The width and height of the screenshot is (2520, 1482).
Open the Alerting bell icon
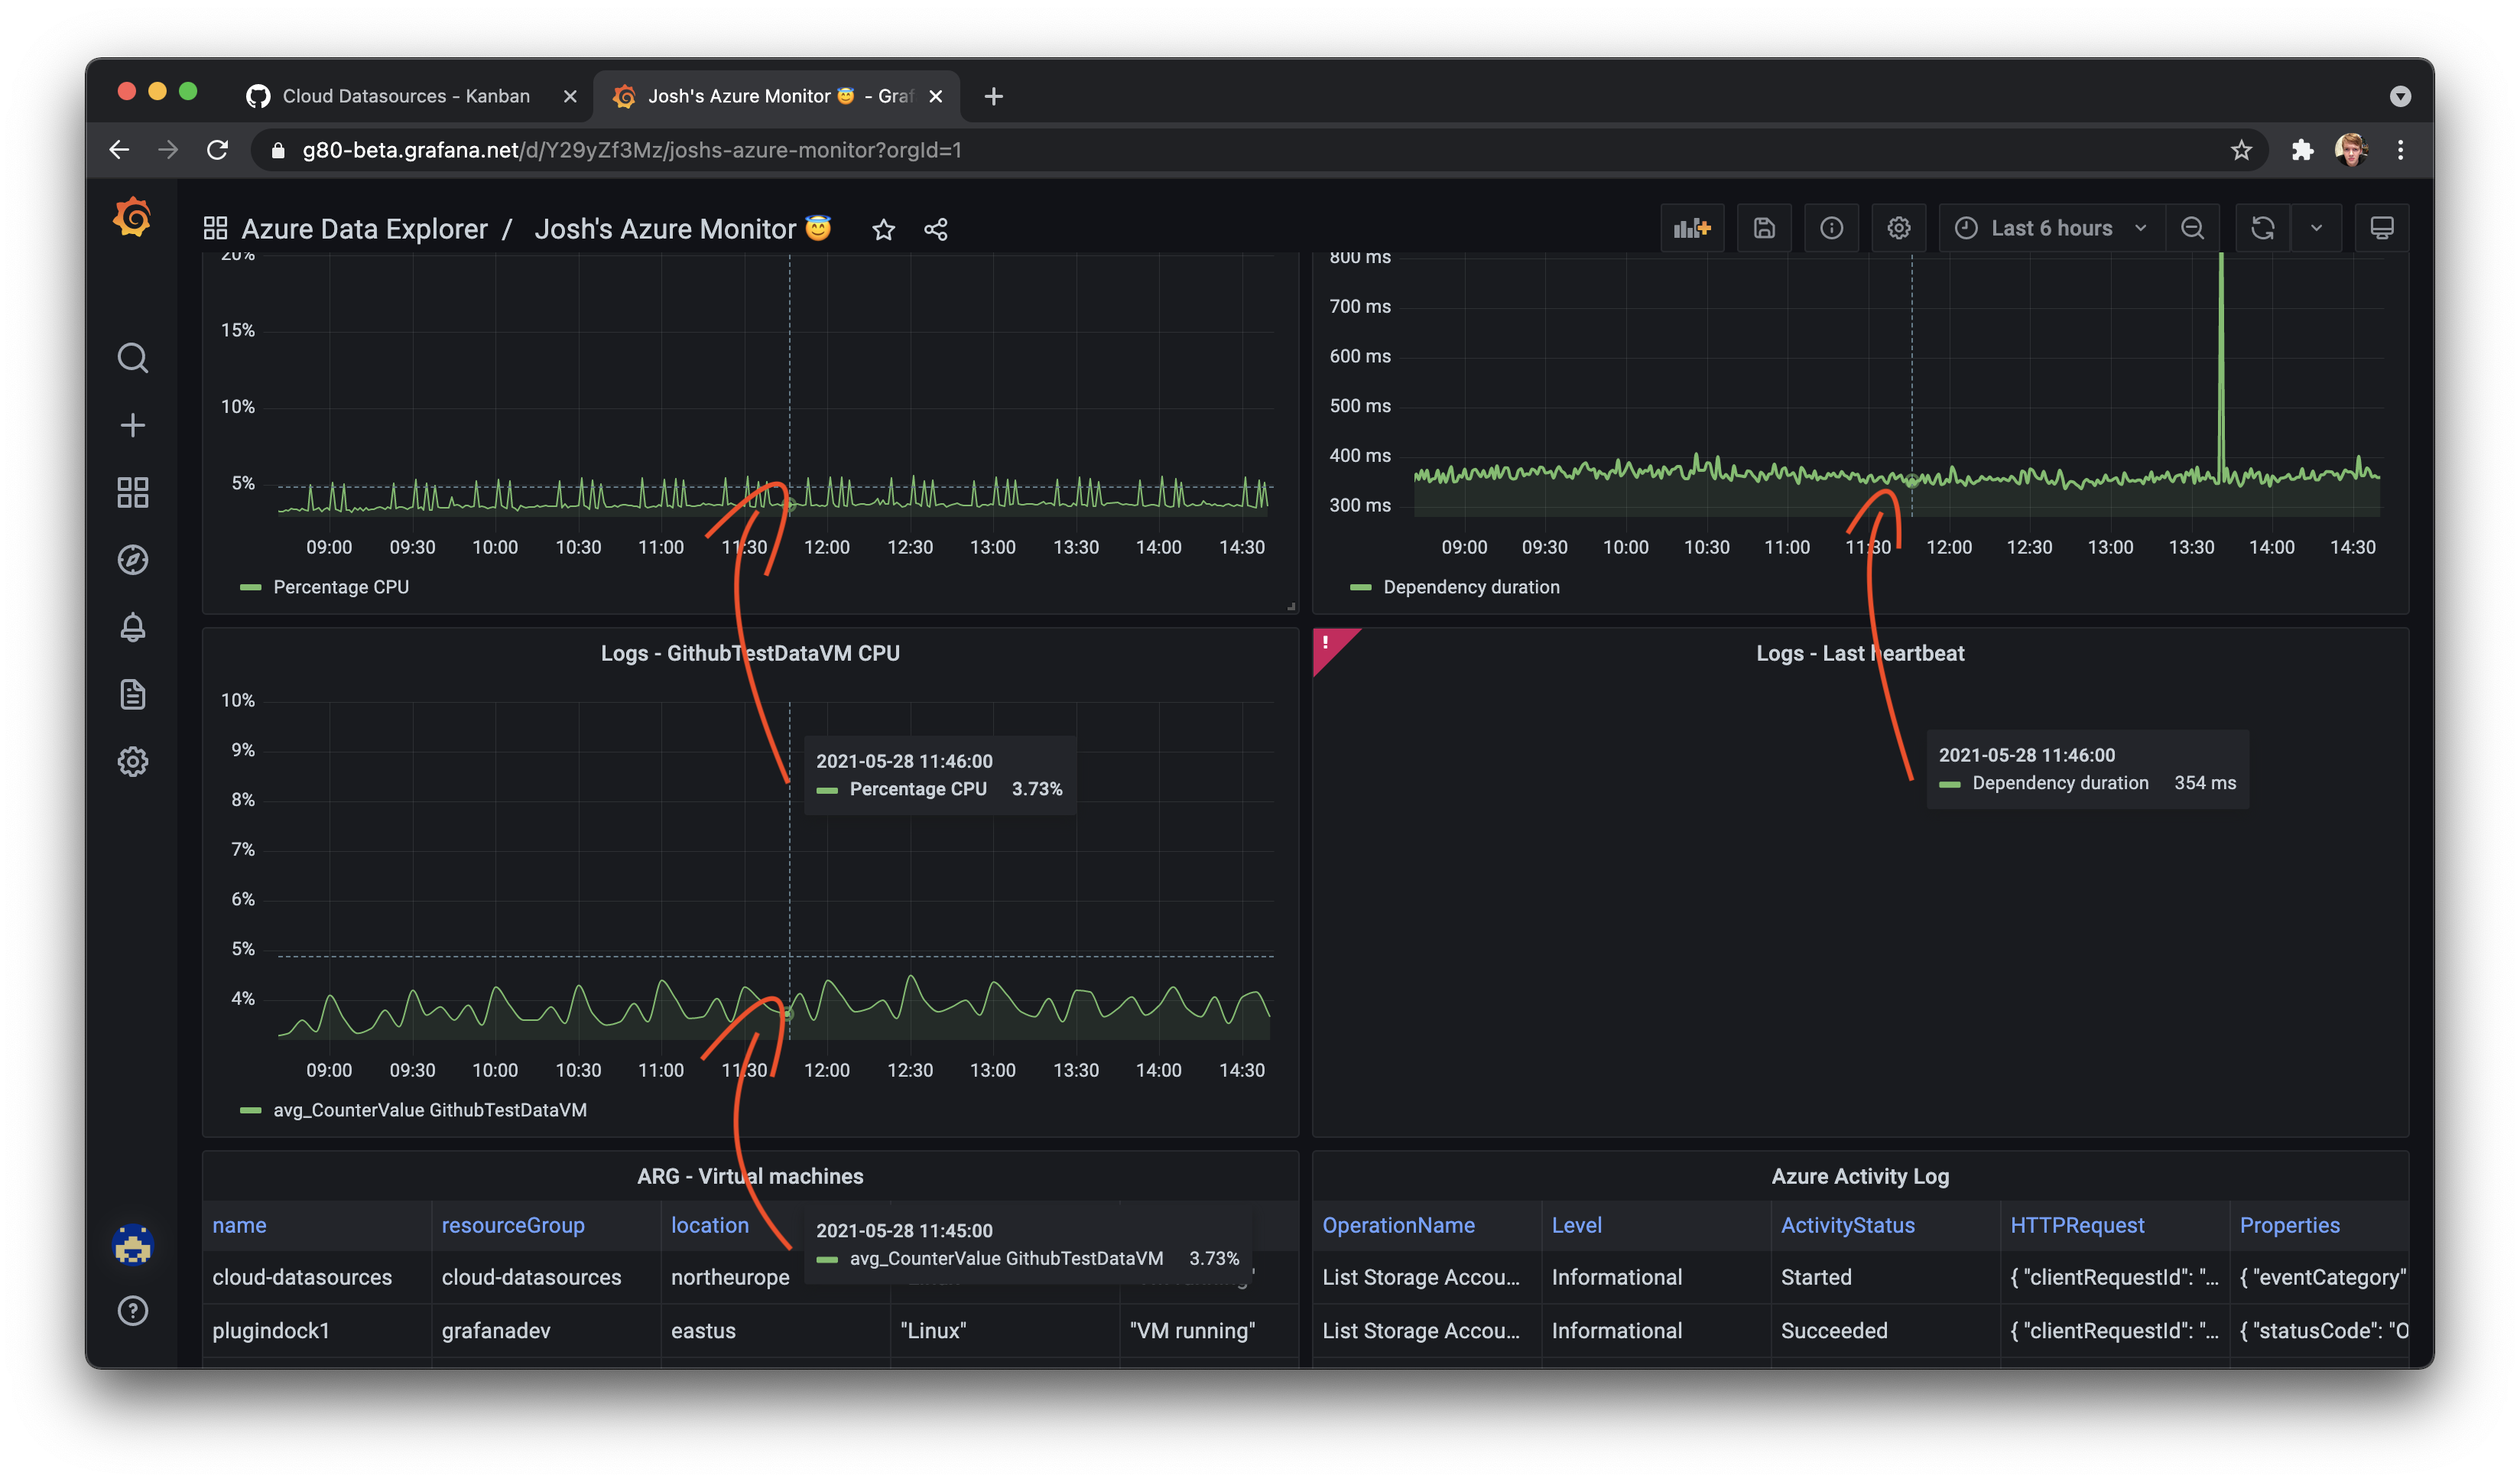click(133, 627)
